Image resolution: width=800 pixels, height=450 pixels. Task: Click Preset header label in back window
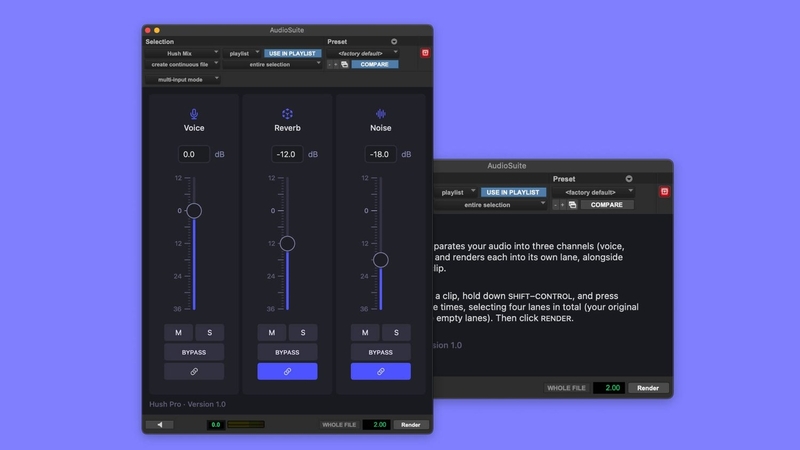point(564,179)
